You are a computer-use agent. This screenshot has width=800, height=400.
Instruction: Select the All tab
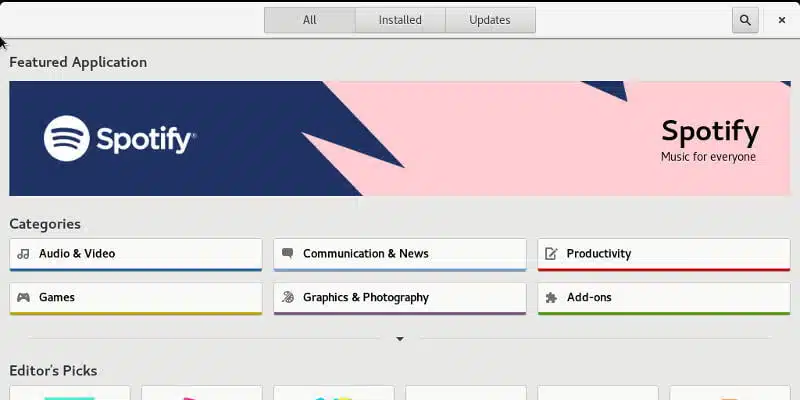tap(310, 20)
